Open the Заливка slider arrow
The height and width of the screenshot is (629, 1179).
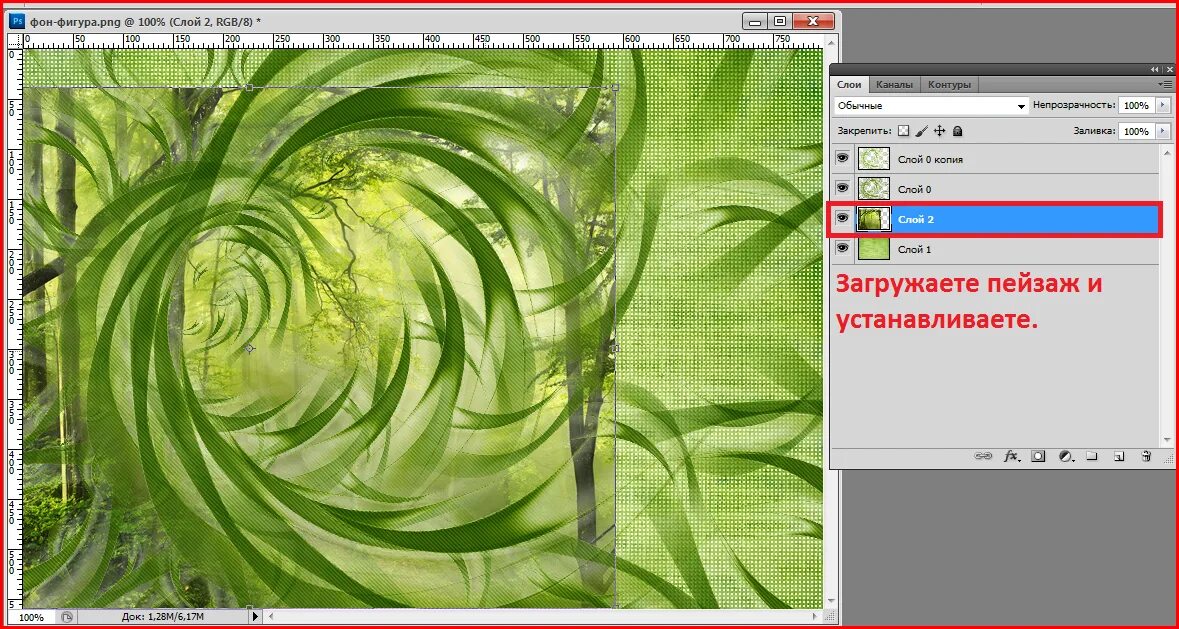[1164, 131]
